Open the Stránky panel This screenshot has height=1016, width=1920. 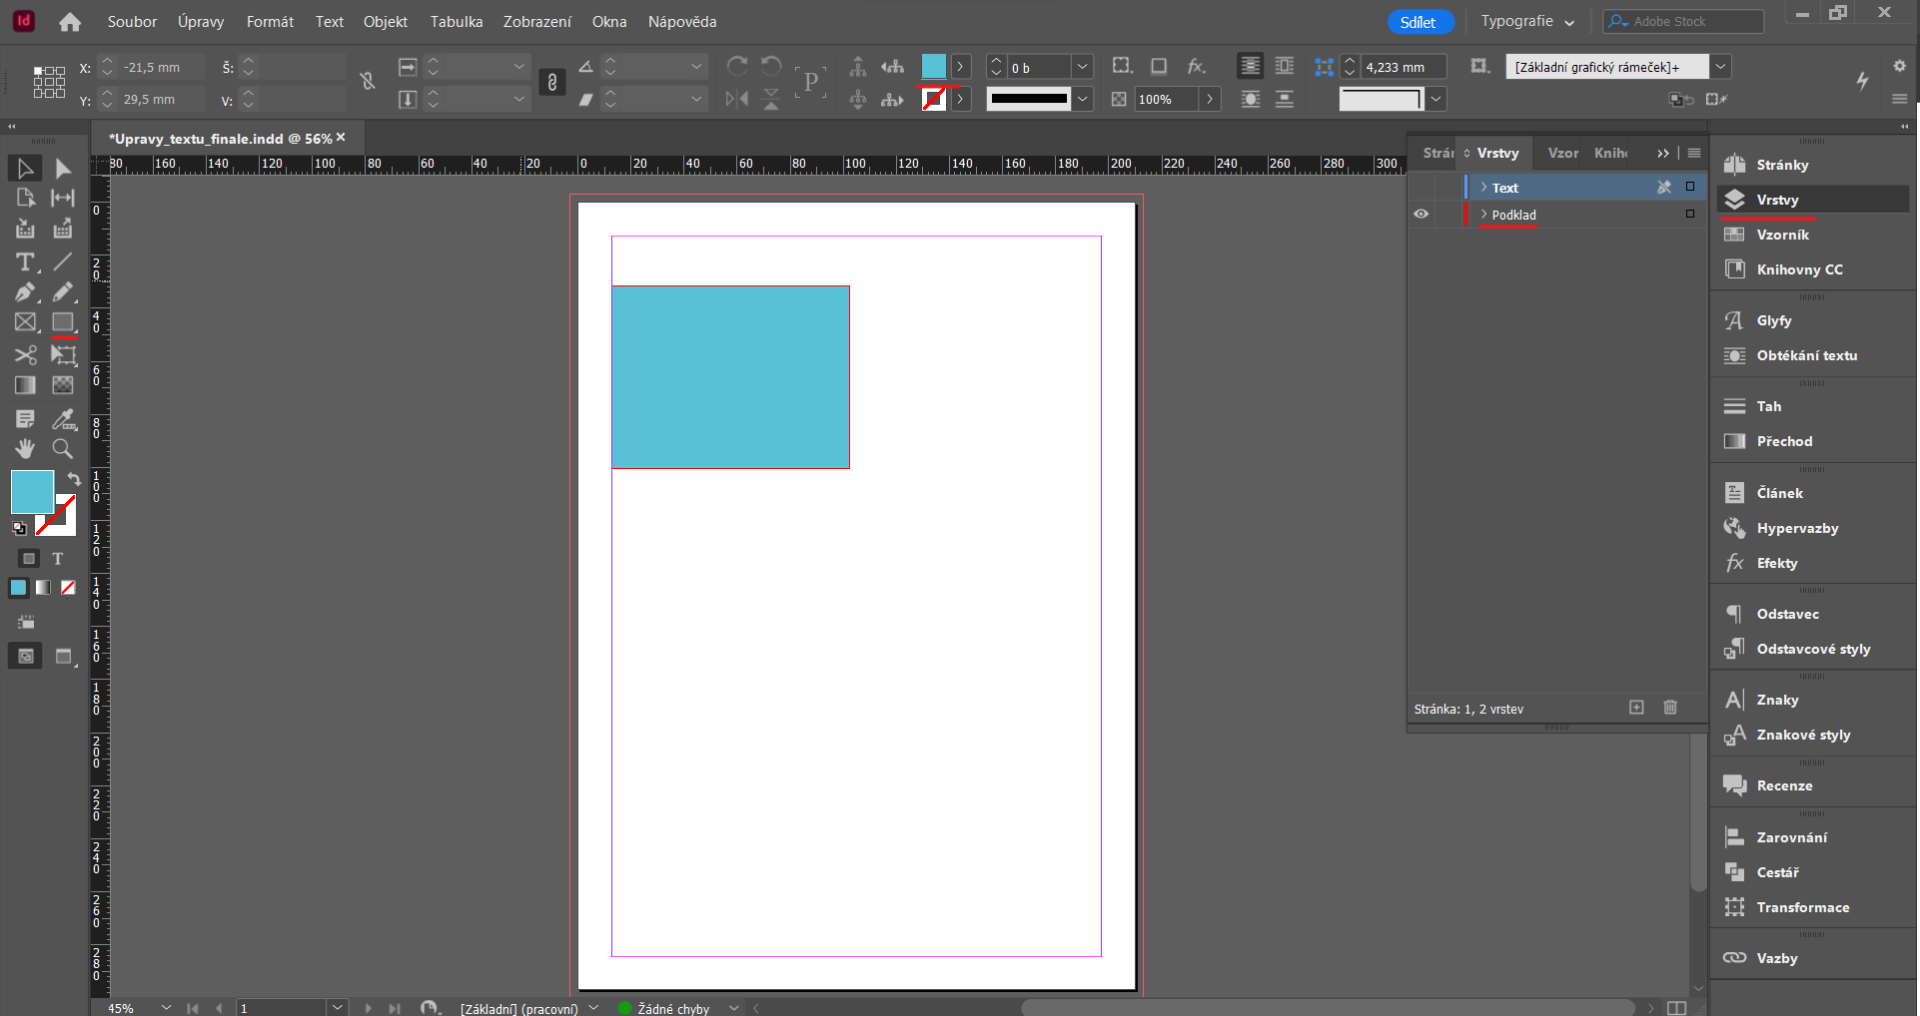[1781, 164]
